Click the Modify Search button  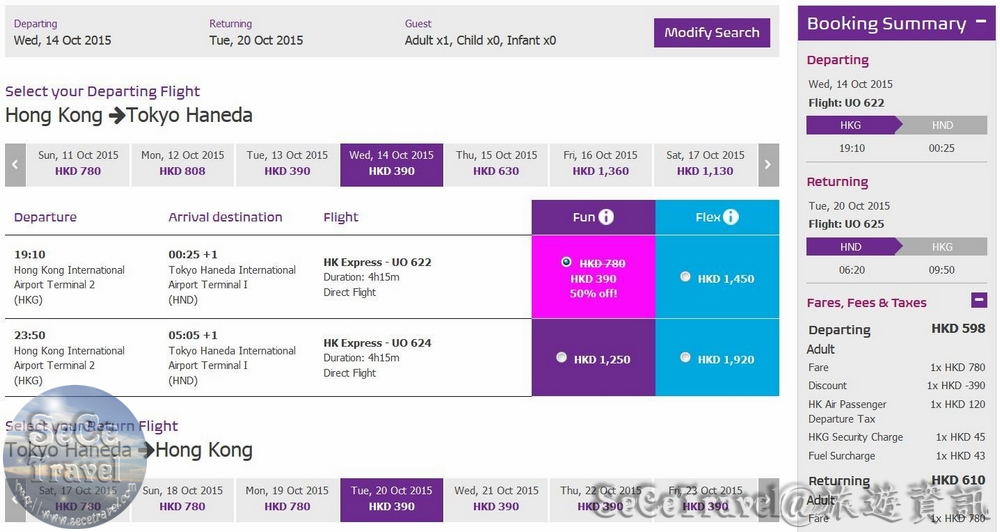point(712,33)
